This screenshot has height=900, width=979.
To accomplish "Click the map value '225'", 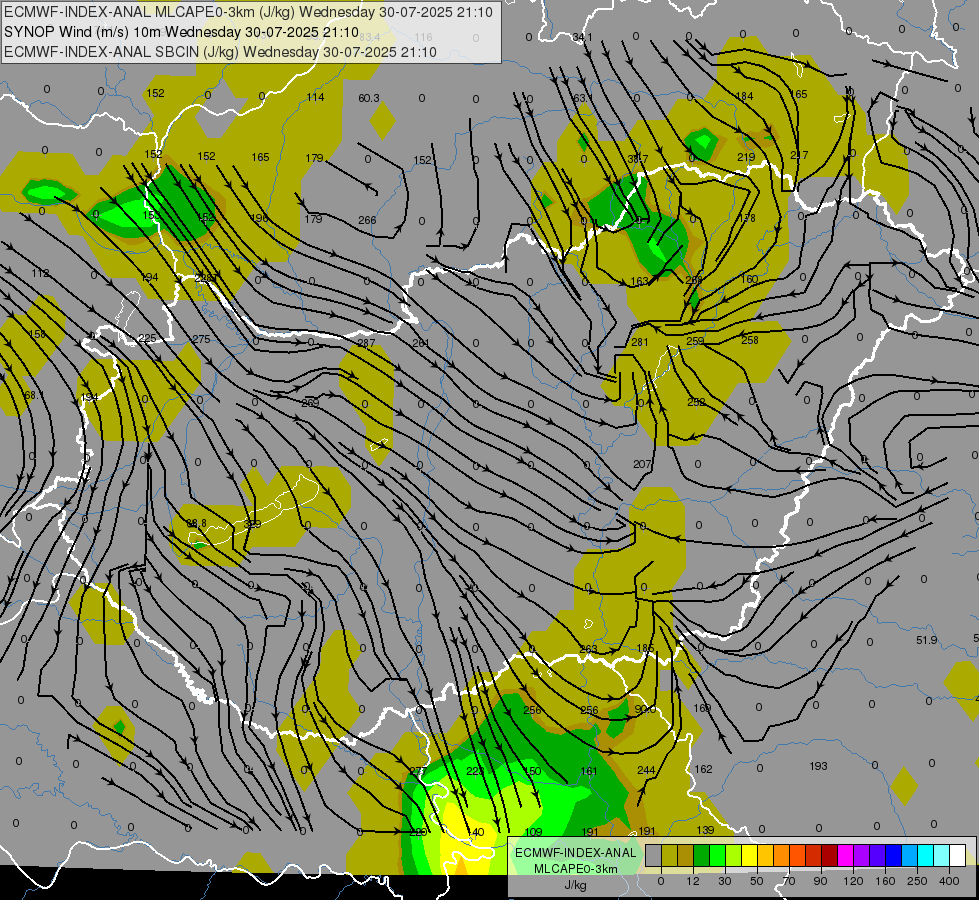I will tap(147, 338).
